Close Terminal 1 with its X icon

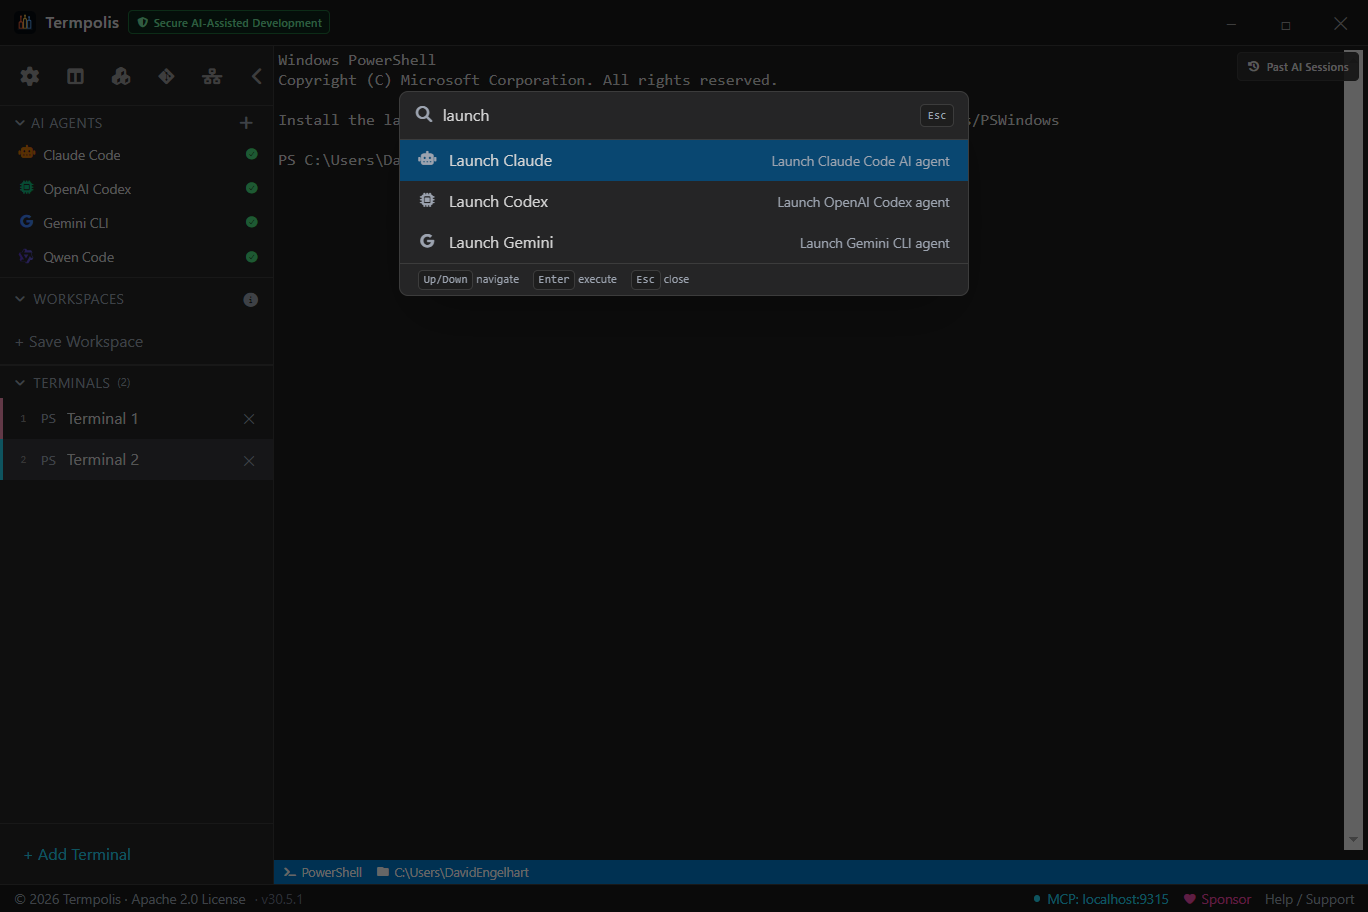249,419
